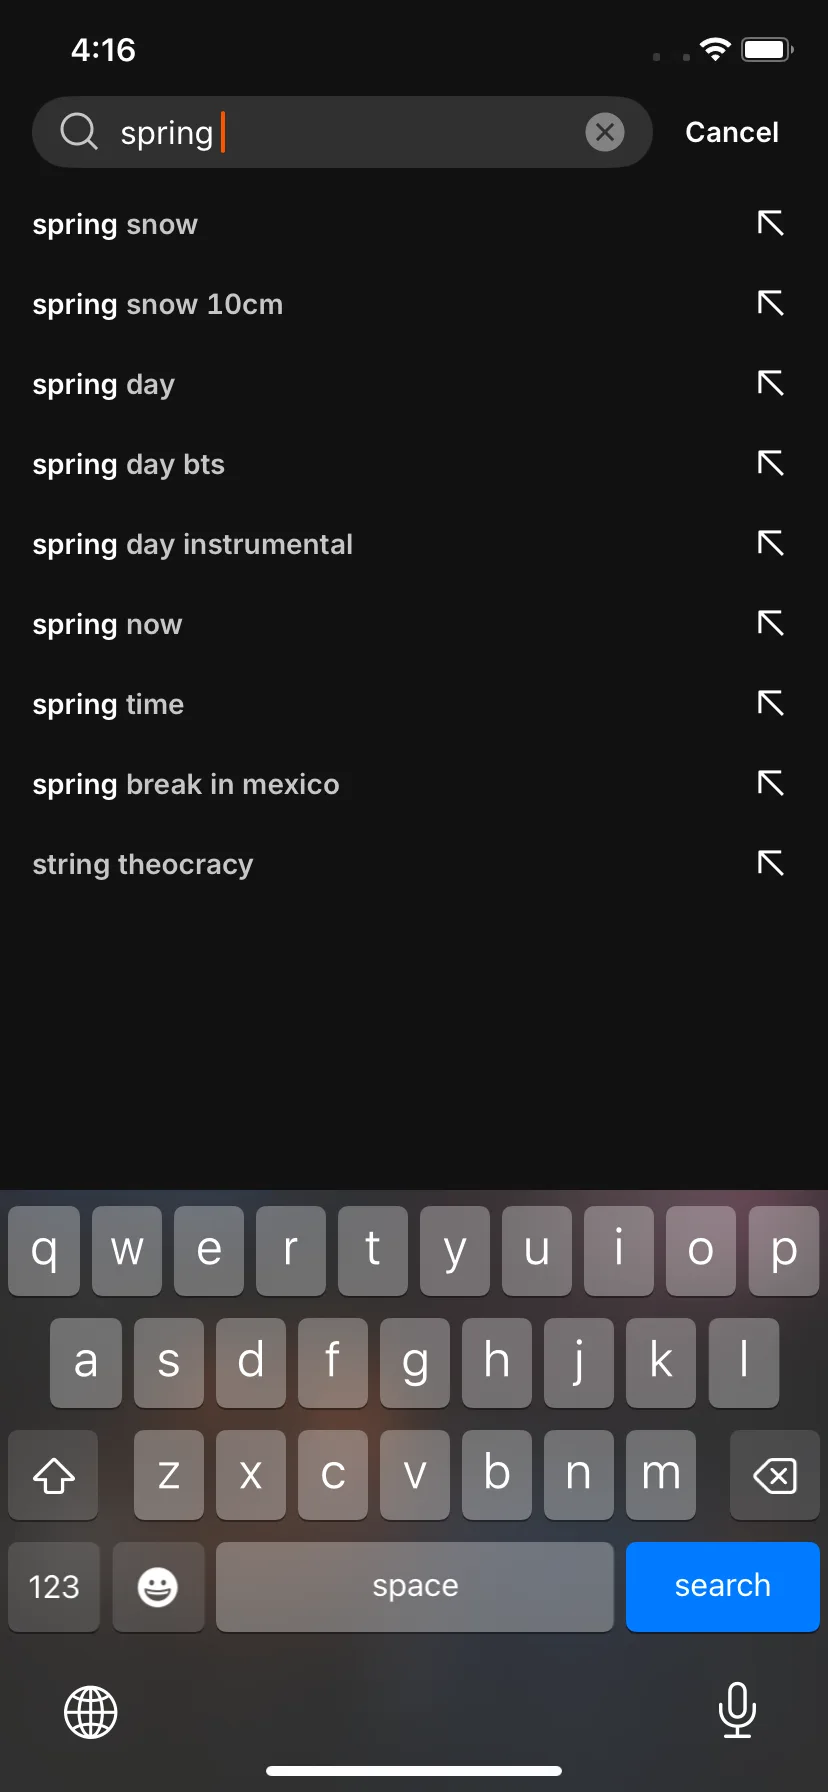
Task: Choose the spring now suggestion
Action: (414, 624)
